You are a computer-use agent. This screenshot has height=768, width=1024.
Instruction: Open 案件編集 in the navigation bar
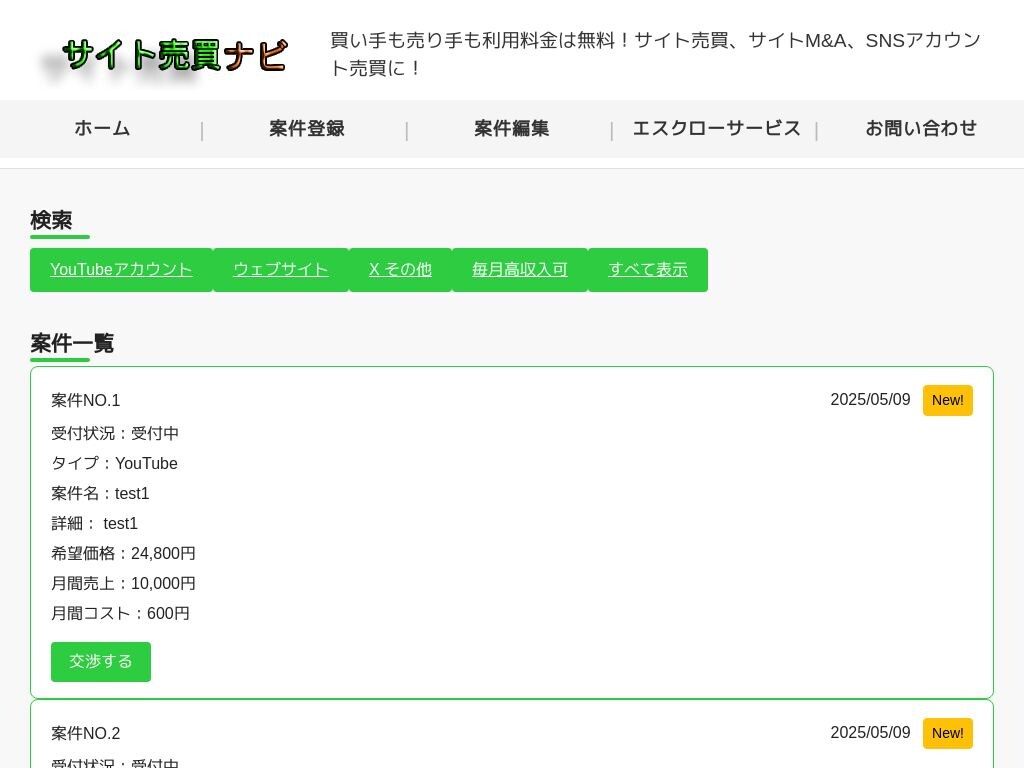pyautogui.click(x=511, y=129)
